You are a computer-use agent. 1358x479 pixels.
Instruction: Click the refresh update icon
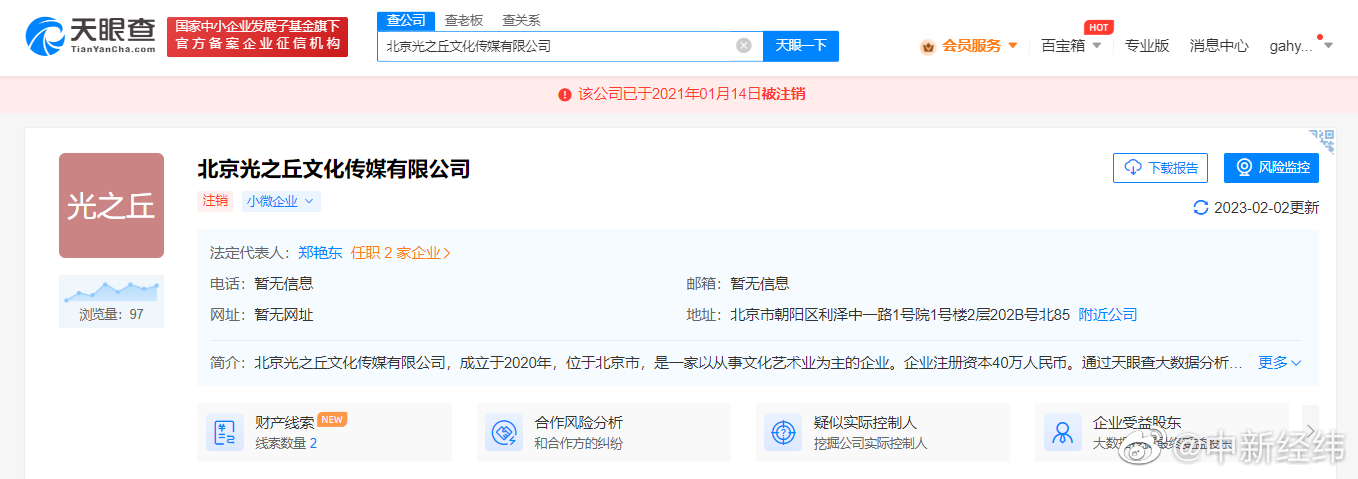point(1201,208)
